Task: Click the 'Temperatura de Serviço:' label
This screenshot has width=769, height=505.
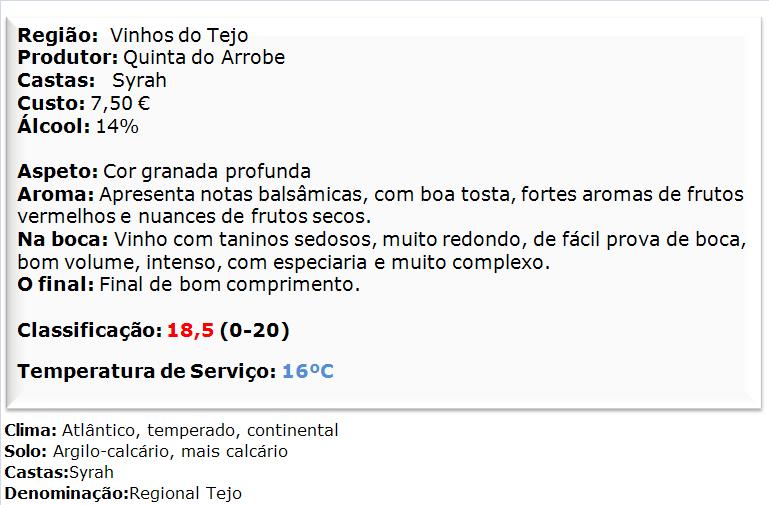Action: [146, 372]
